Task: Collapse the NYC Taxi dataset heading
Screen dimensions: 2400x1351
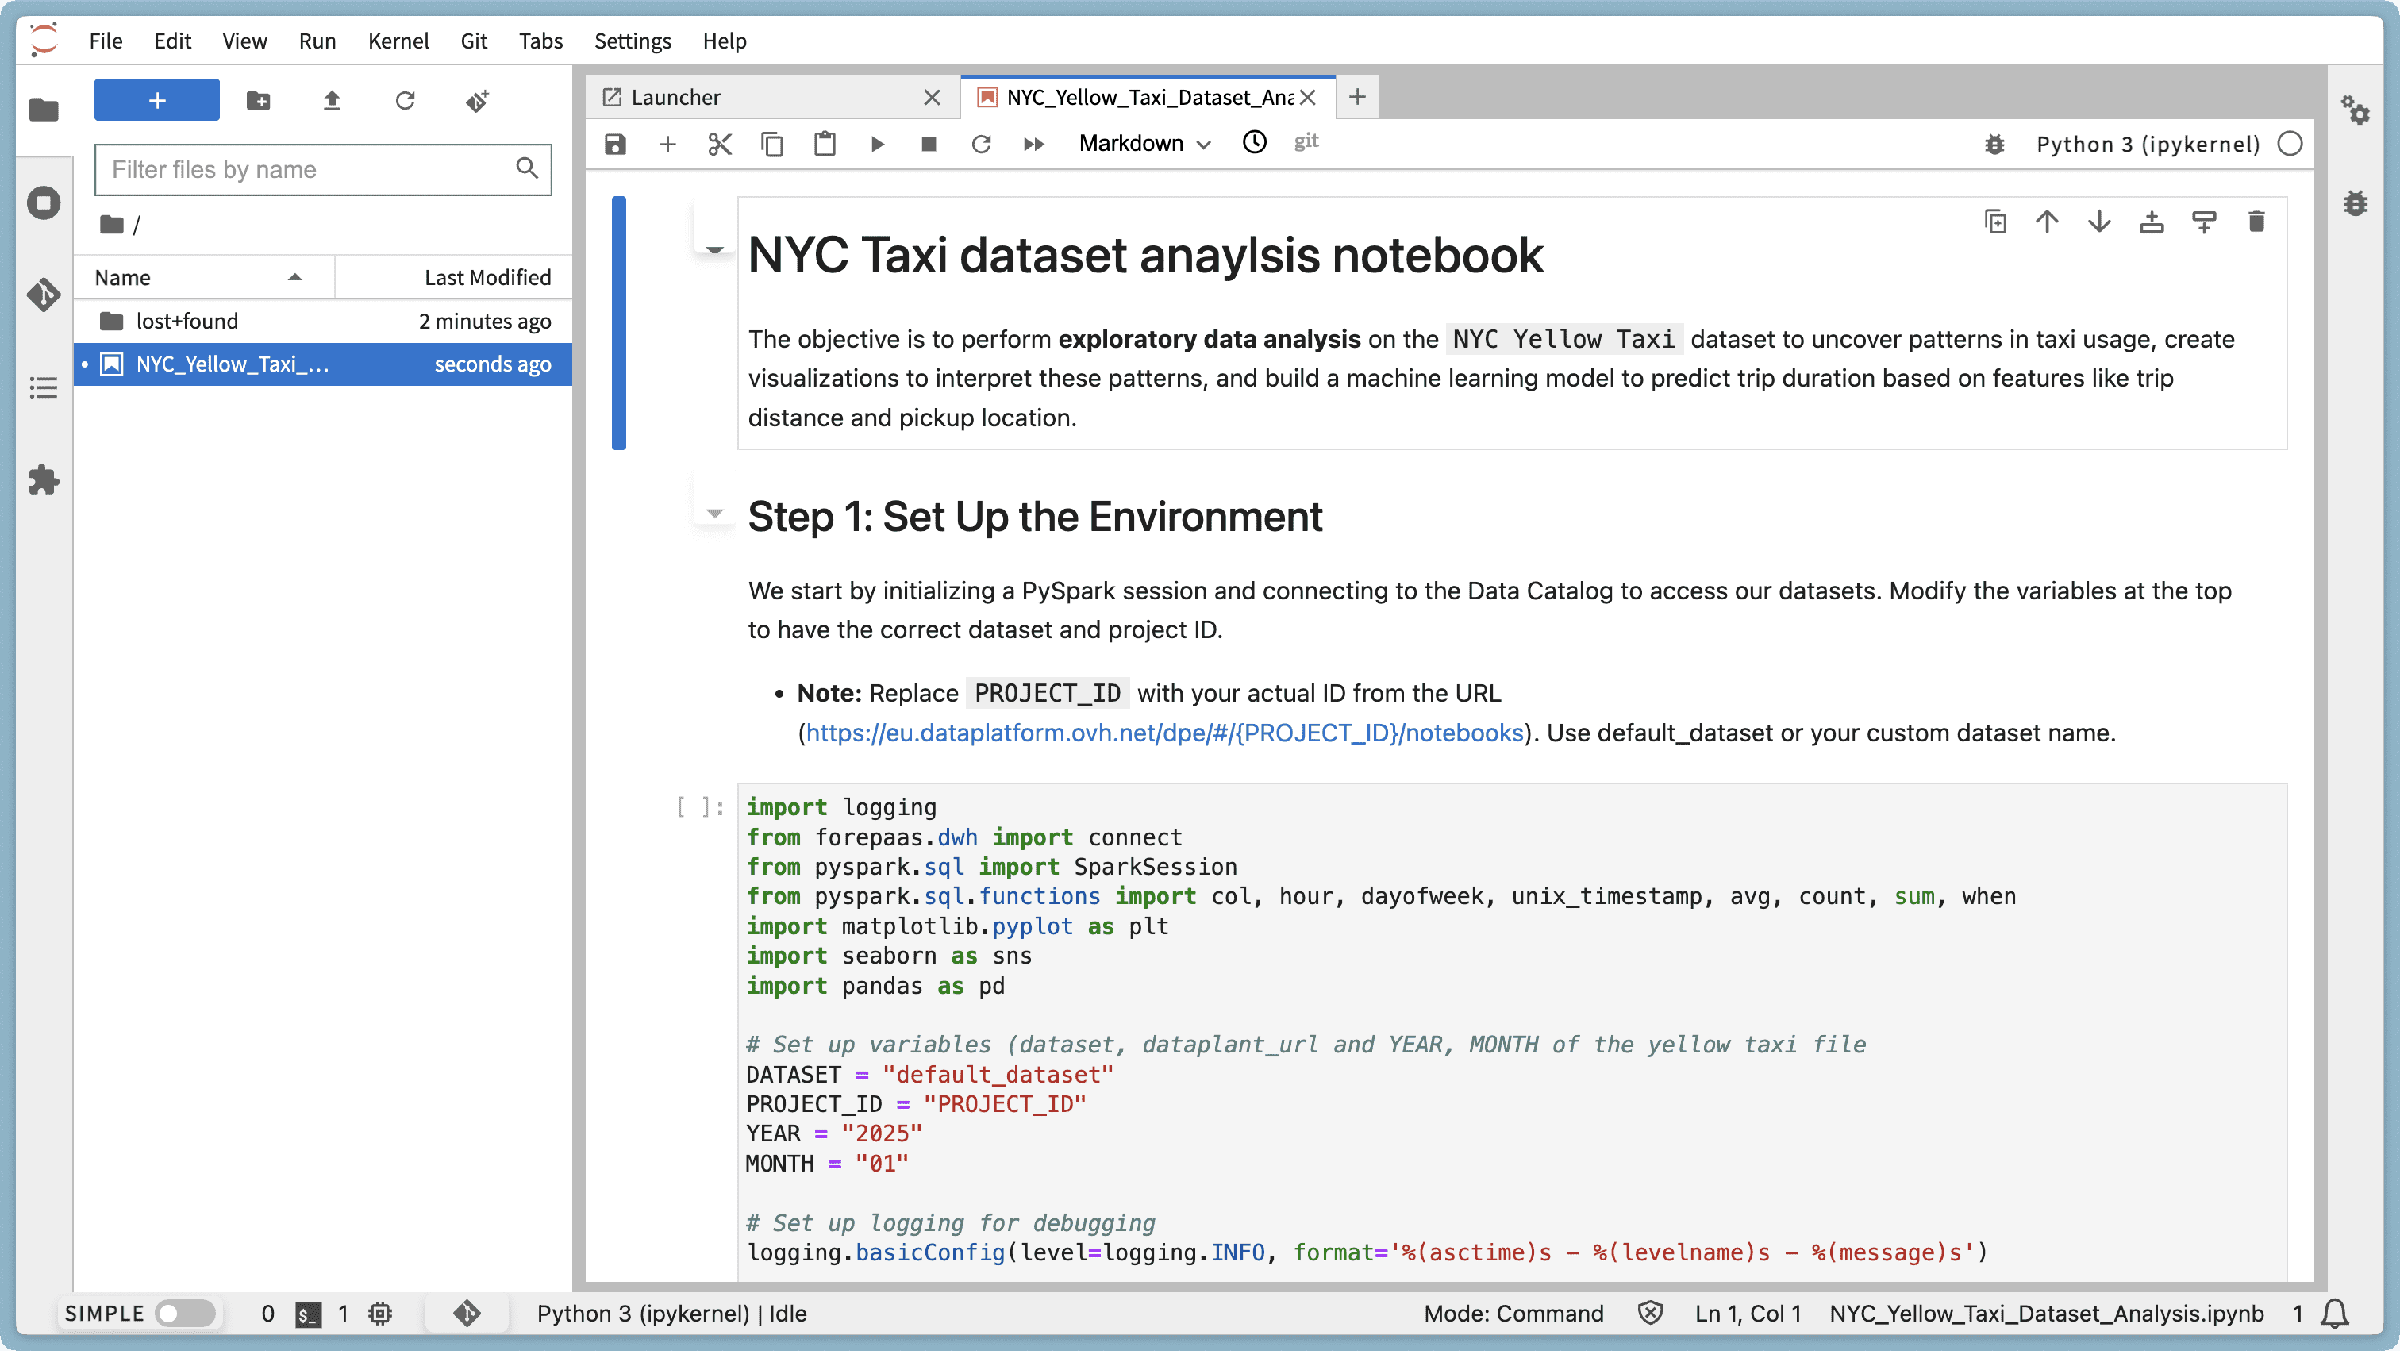Action: point(715,248)
